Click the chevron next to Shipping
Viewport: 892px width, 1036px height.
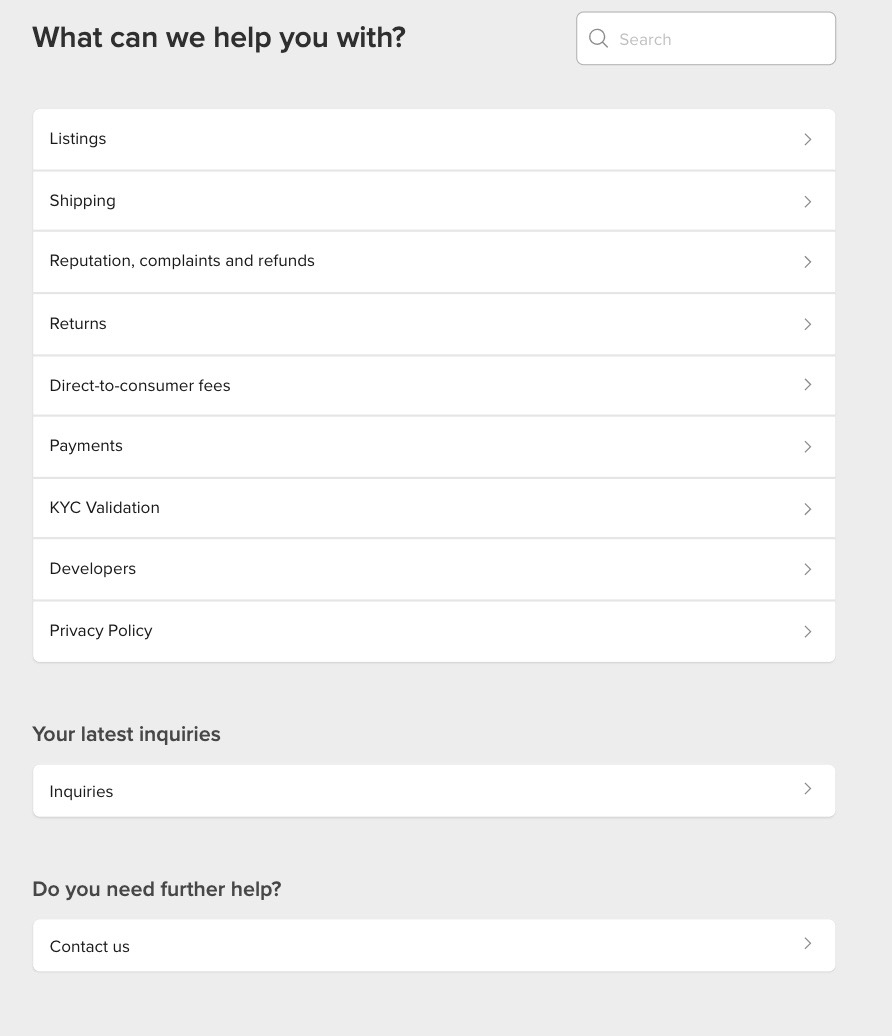[x=807, y=202]
